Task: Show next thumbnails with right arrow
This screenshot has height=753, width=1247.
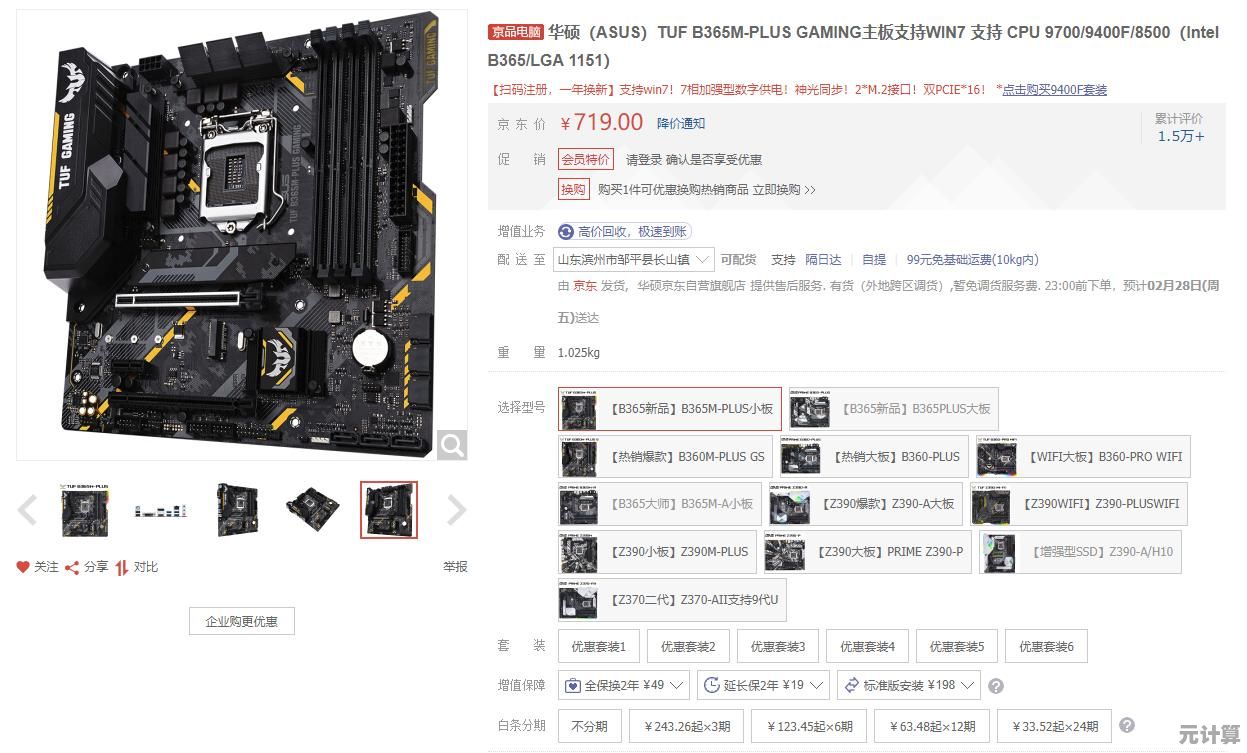Action: 456,510
